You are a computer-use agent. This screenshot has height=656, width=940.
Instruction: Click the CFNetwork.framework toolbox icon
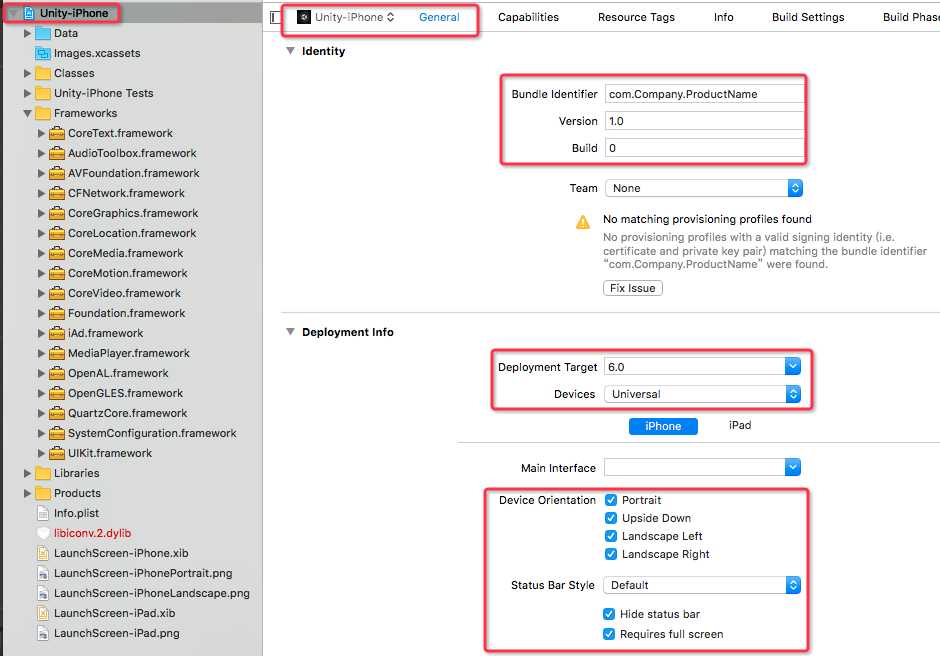[57, 193]
